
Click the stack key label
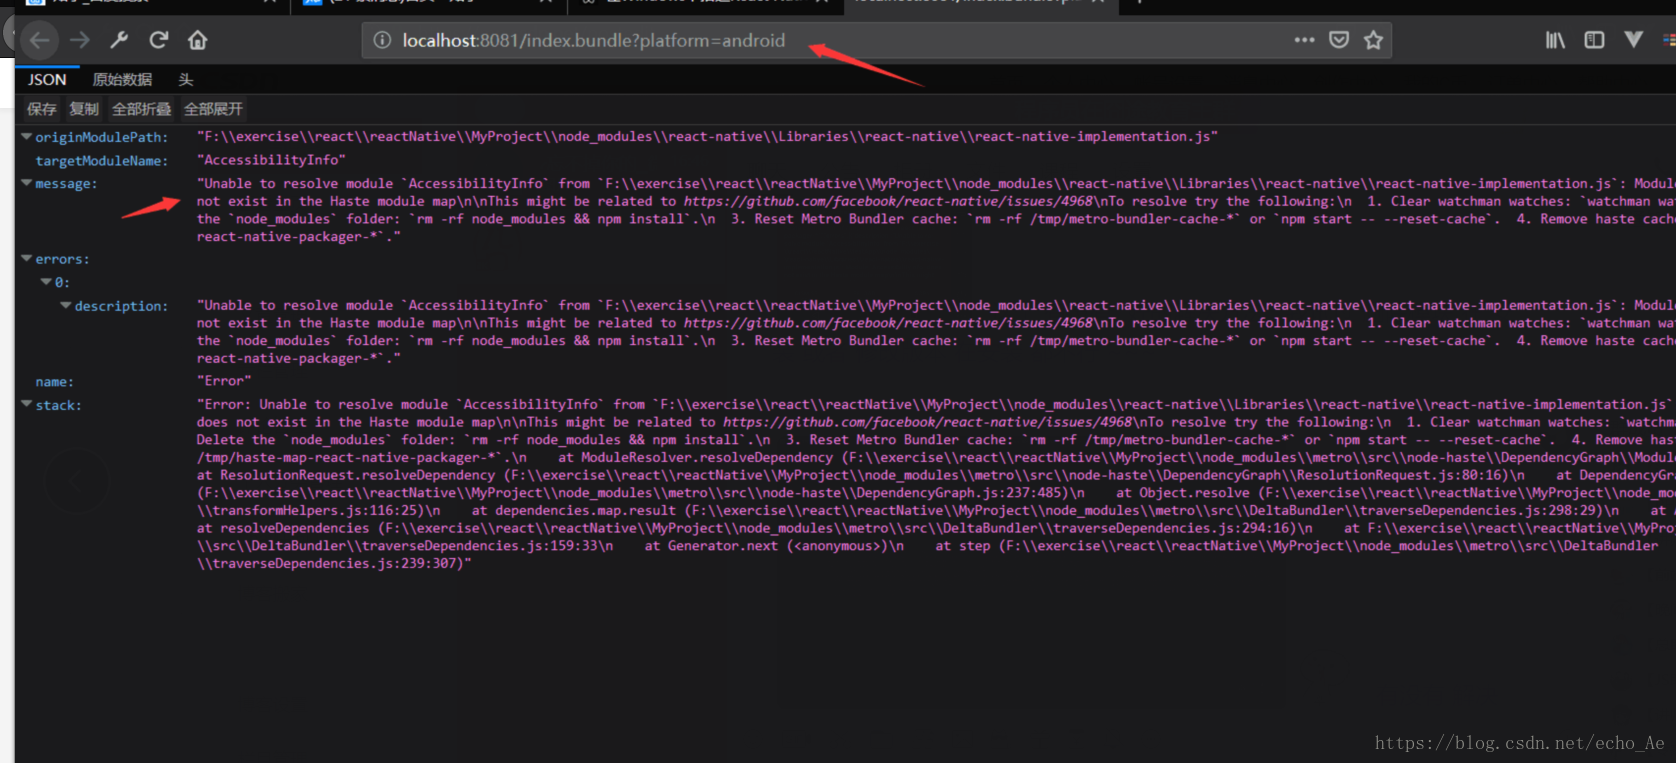tap(58, 405)
